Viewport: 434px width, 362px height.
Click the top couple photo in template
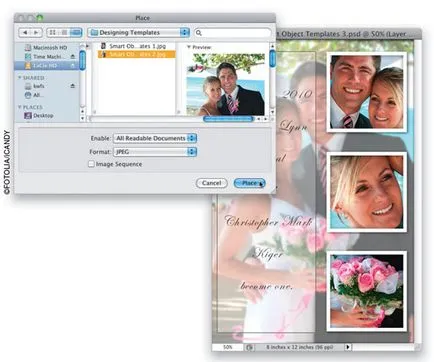pos(366,92)
